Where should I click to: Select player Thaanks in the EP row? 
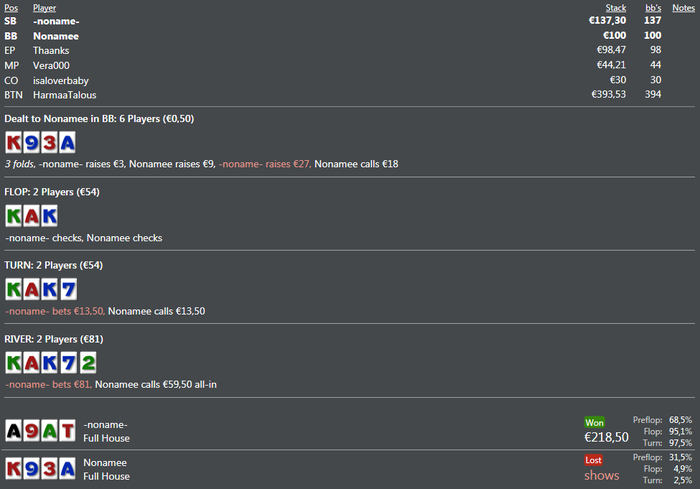(x=53, y=49)
